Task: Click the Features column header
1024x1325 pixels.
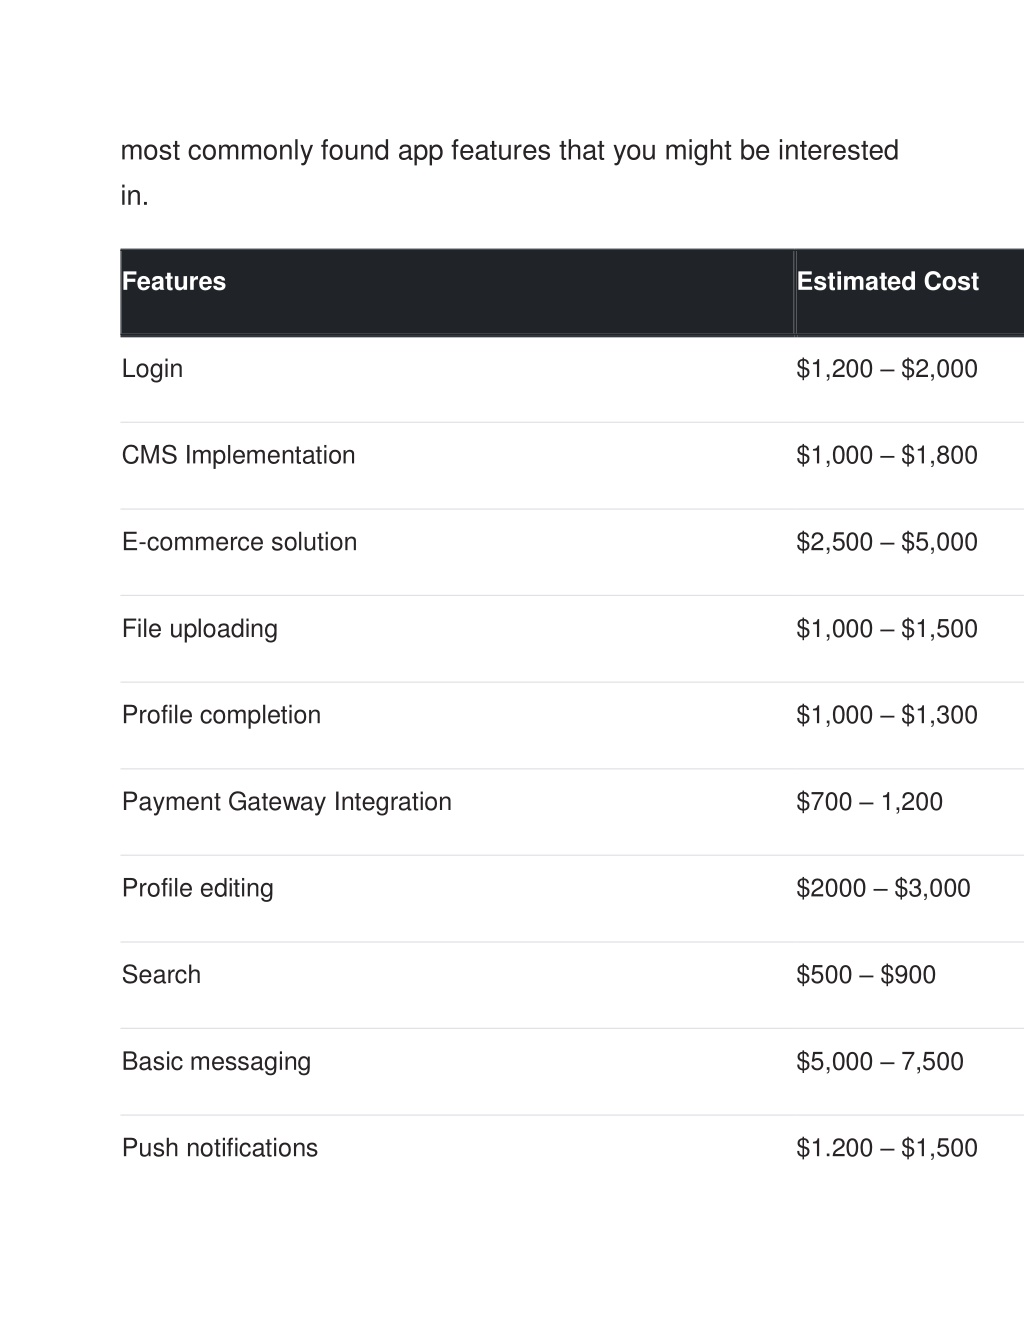Action: tap(174, 281)
